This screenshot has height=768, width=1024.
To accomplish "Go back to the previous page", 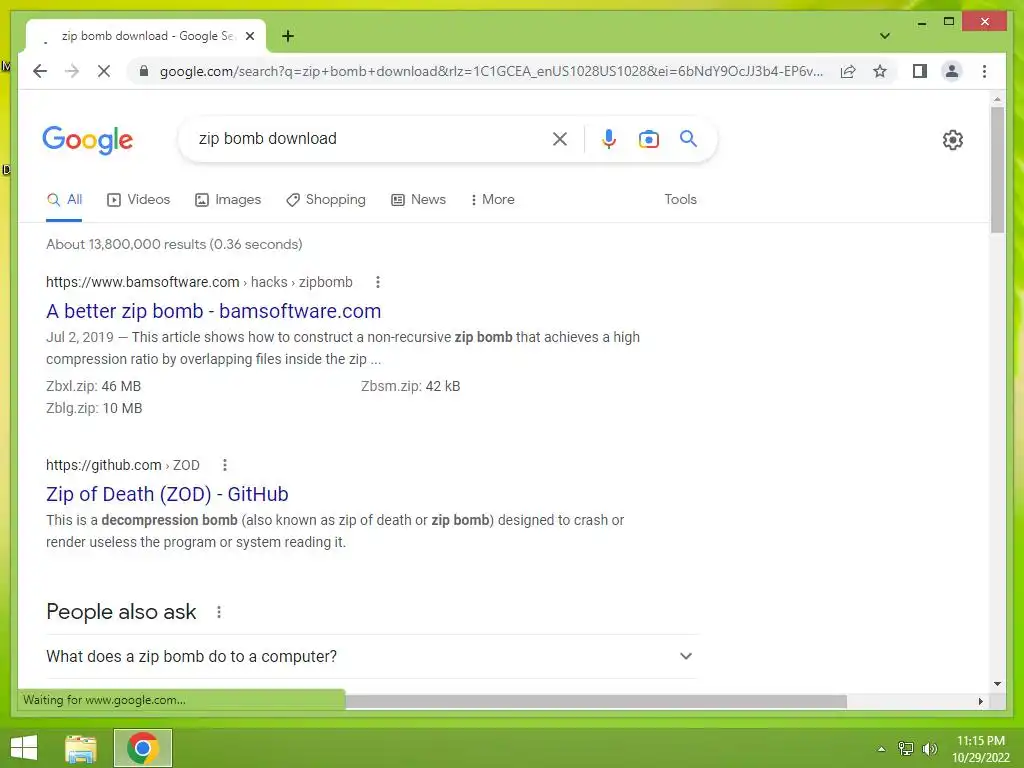I will [40, 71].
